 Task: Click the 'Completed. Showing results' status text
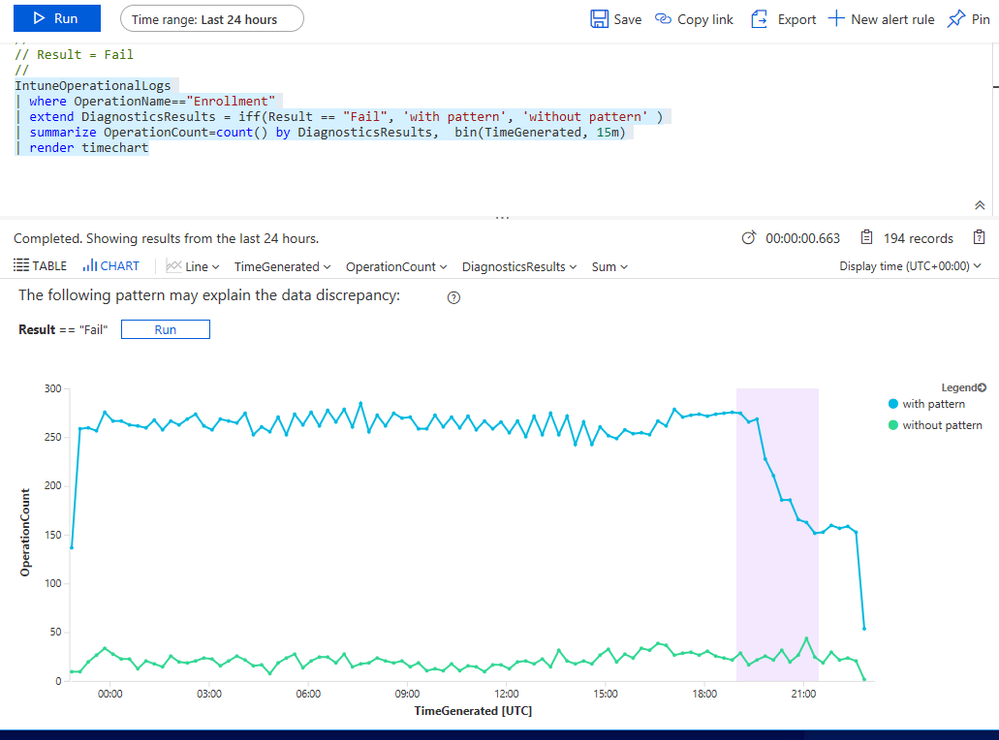coord(166,238)
